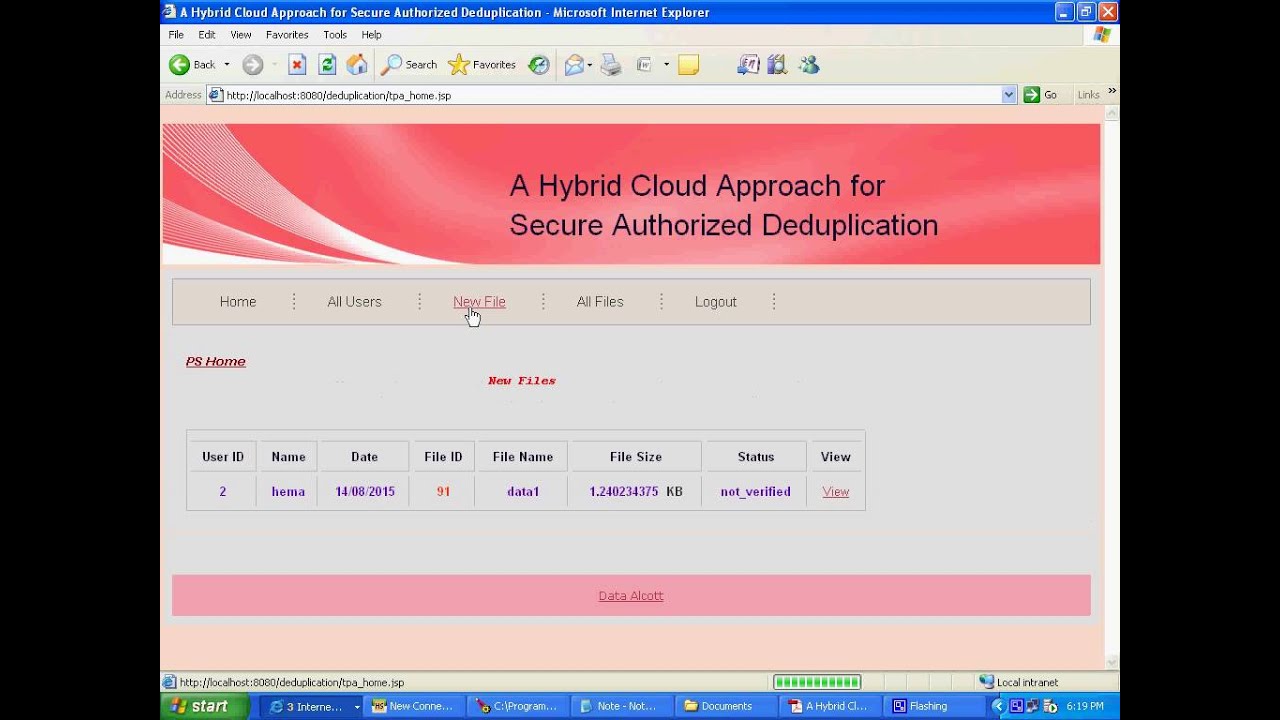Click the 'not_verified' status cell

click(756, 492)
